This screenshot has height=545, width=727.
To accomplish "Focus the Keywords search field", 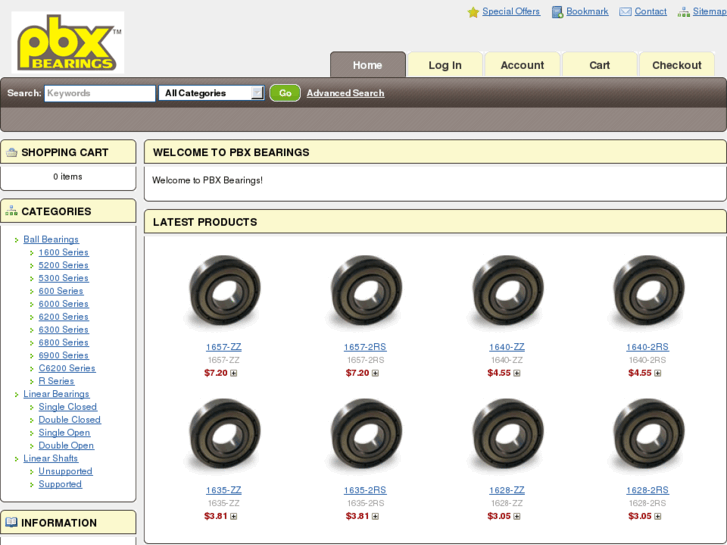I will [99, 93].
